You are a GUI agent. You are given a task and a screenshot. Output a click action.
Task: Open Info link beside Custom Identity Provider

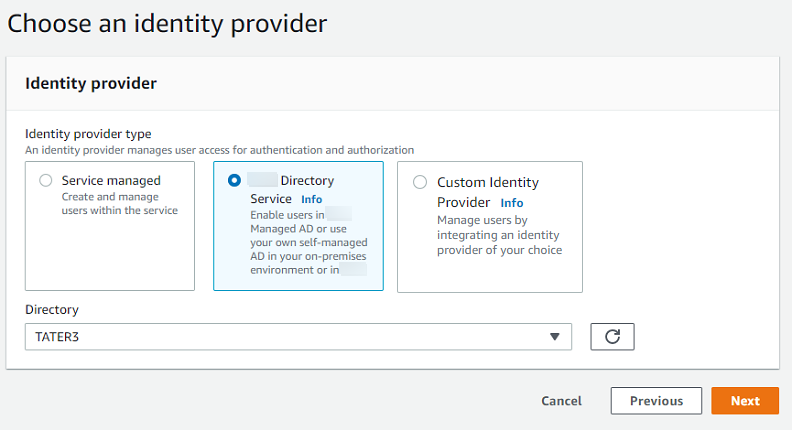coord(511,203)
